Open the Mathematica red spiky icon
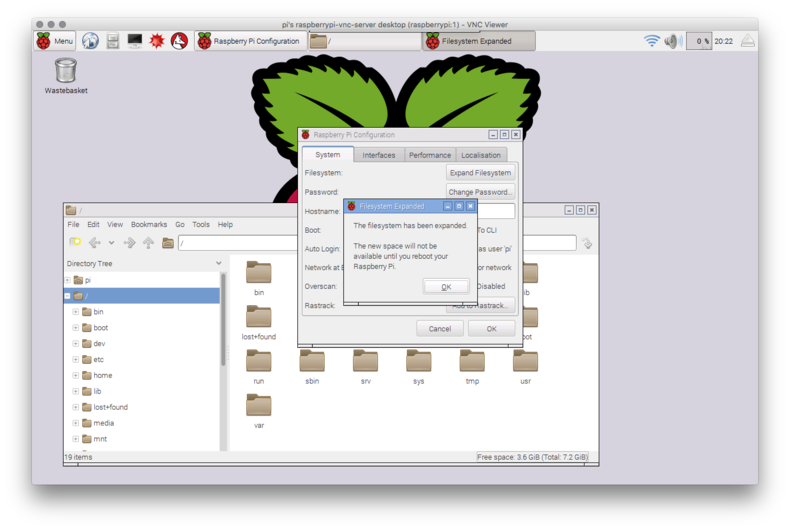Image resolution: width=790 pixels, height=530 pixels. pyautogui.click(x=157, y=41)
